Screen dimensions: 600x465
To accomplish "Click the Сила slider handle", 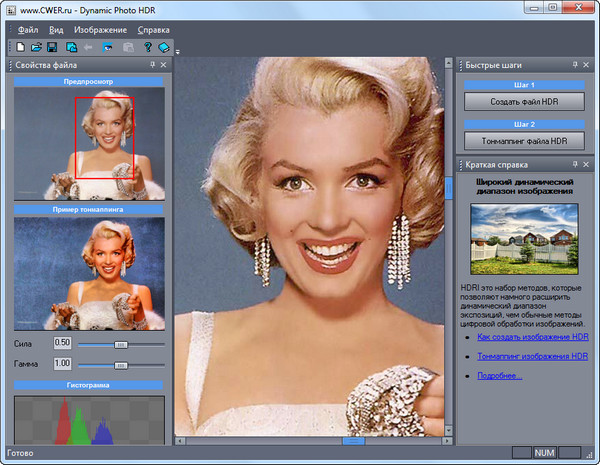I will pyautogui.click(x=121, y=343).
